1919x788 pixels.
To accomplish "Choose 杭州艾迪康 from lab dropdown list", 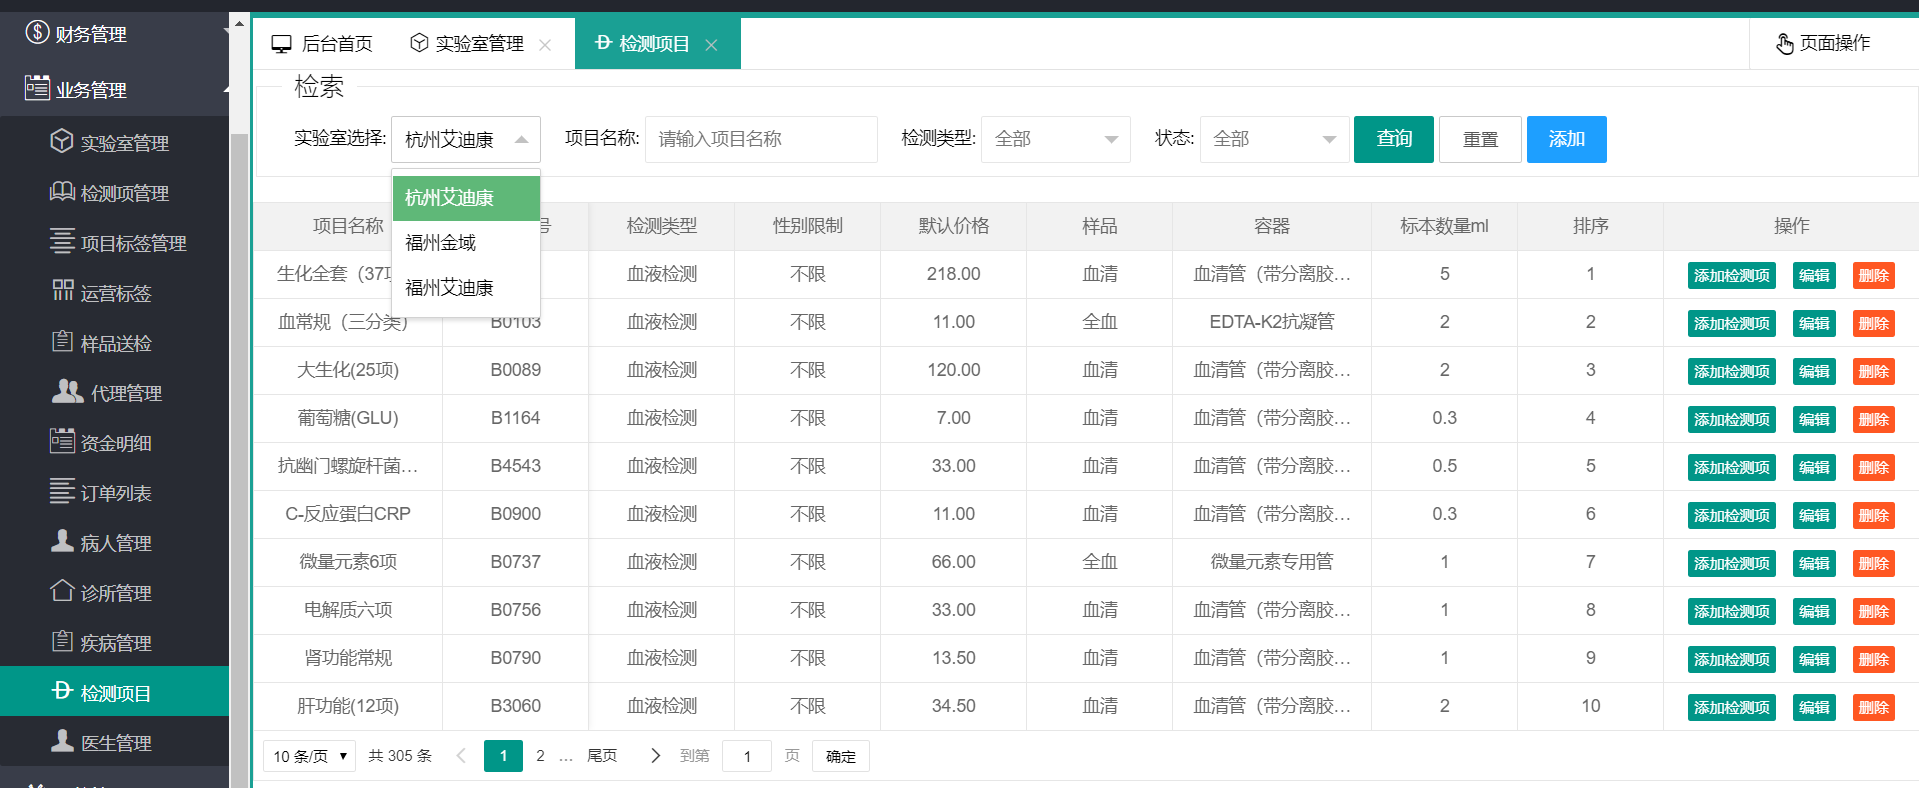I will point(466,198).
